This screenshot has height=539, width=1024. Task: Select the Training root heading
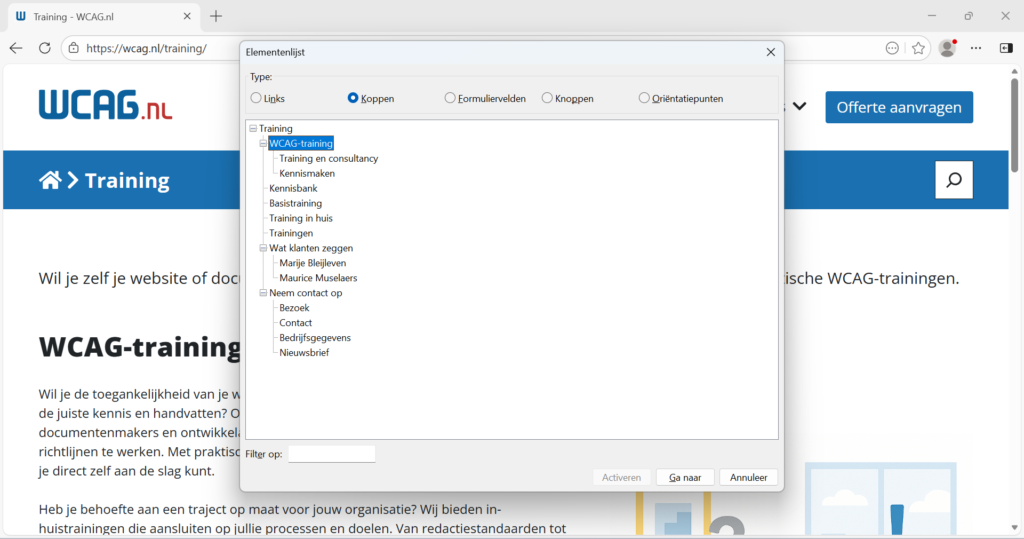[276, 129]
